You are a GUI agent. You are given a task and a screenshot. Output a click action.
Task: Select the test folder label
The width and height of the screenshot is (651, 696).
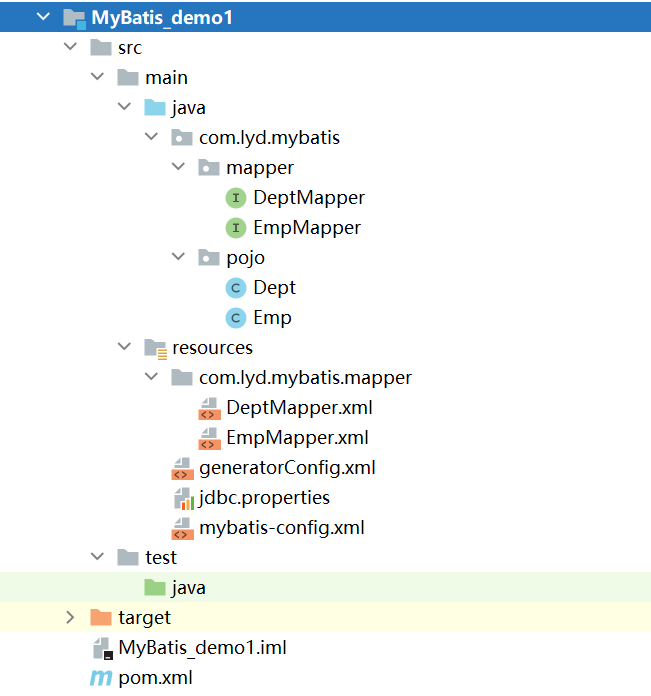point(161,558)
